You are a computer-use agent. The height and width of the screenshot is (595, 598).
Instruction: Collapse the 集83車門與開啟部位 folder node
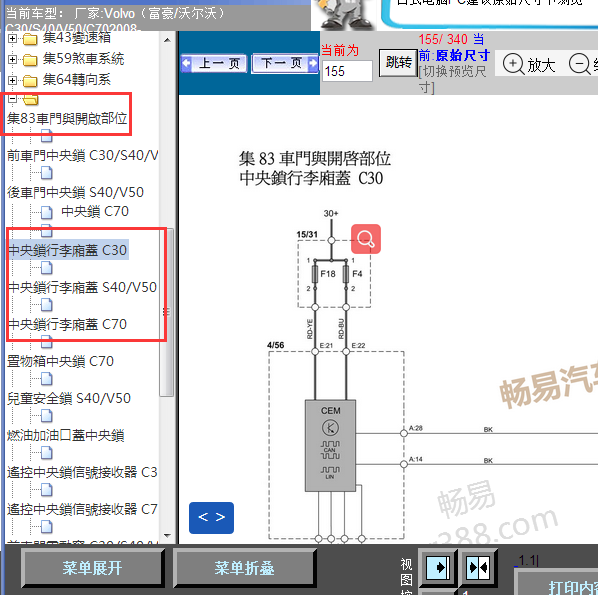point(12,99)
